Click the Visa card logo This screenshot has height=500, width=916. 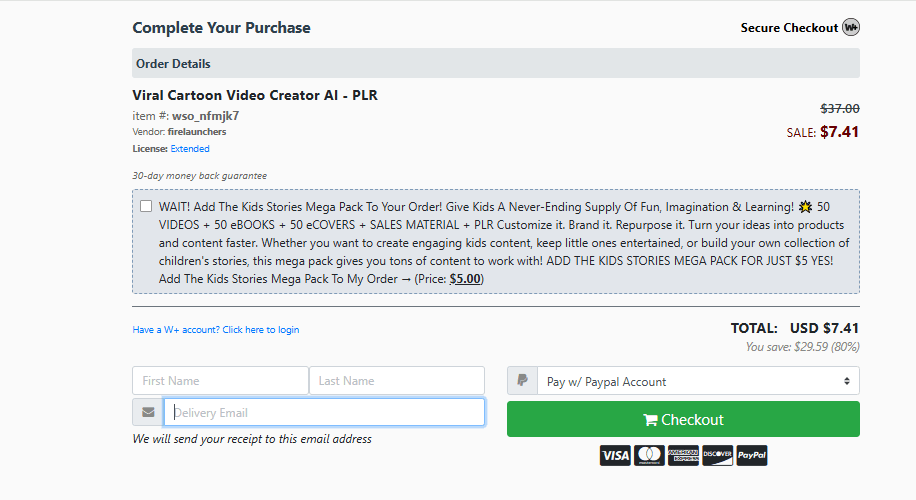coord(615,456)
